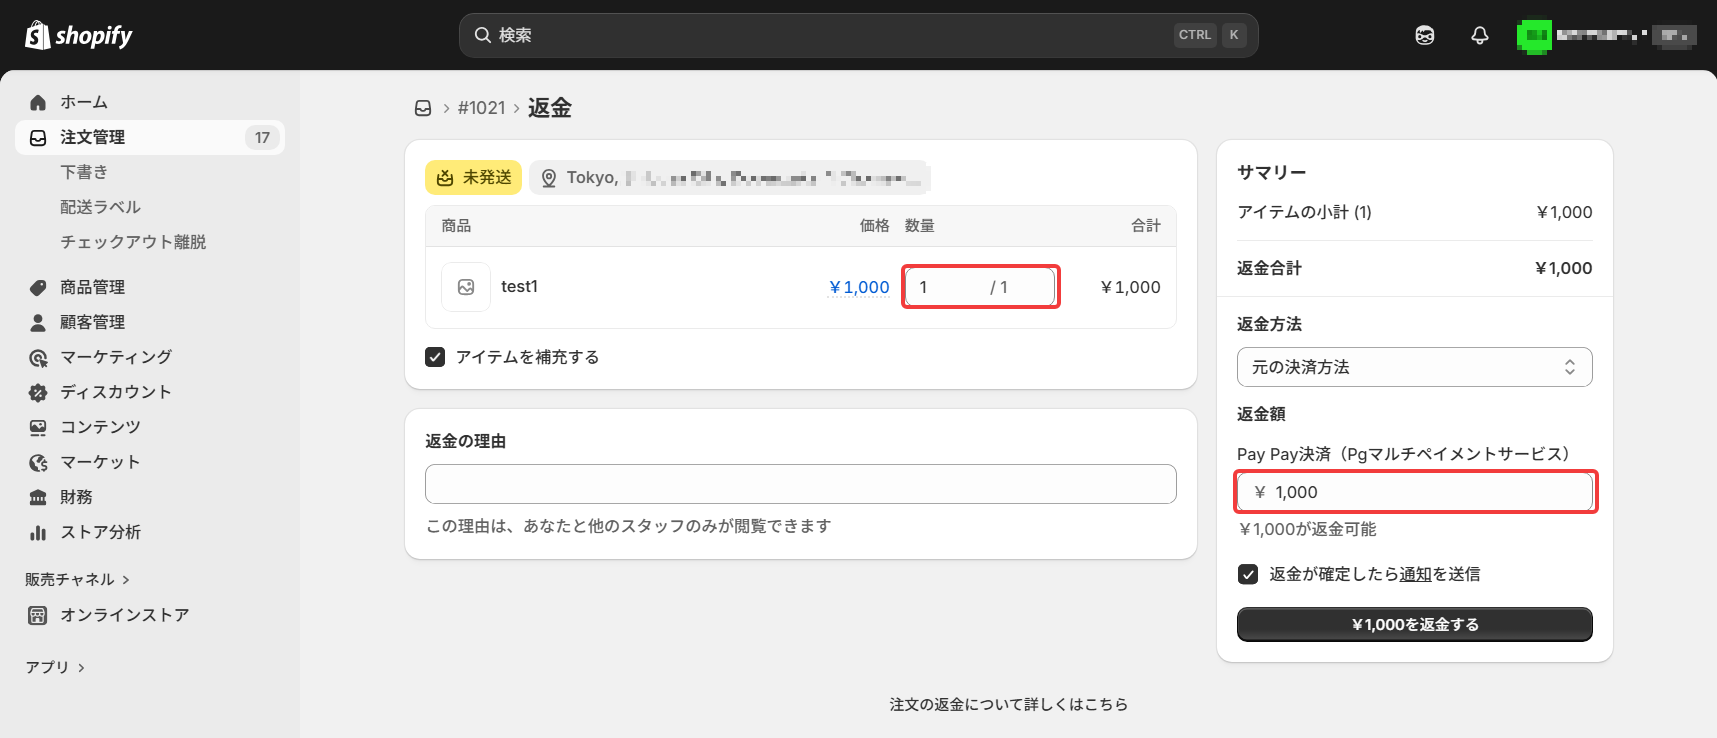Screen dimensions: 1717x738
Task: Expand the アプリ section
Action: click(55, 667)
